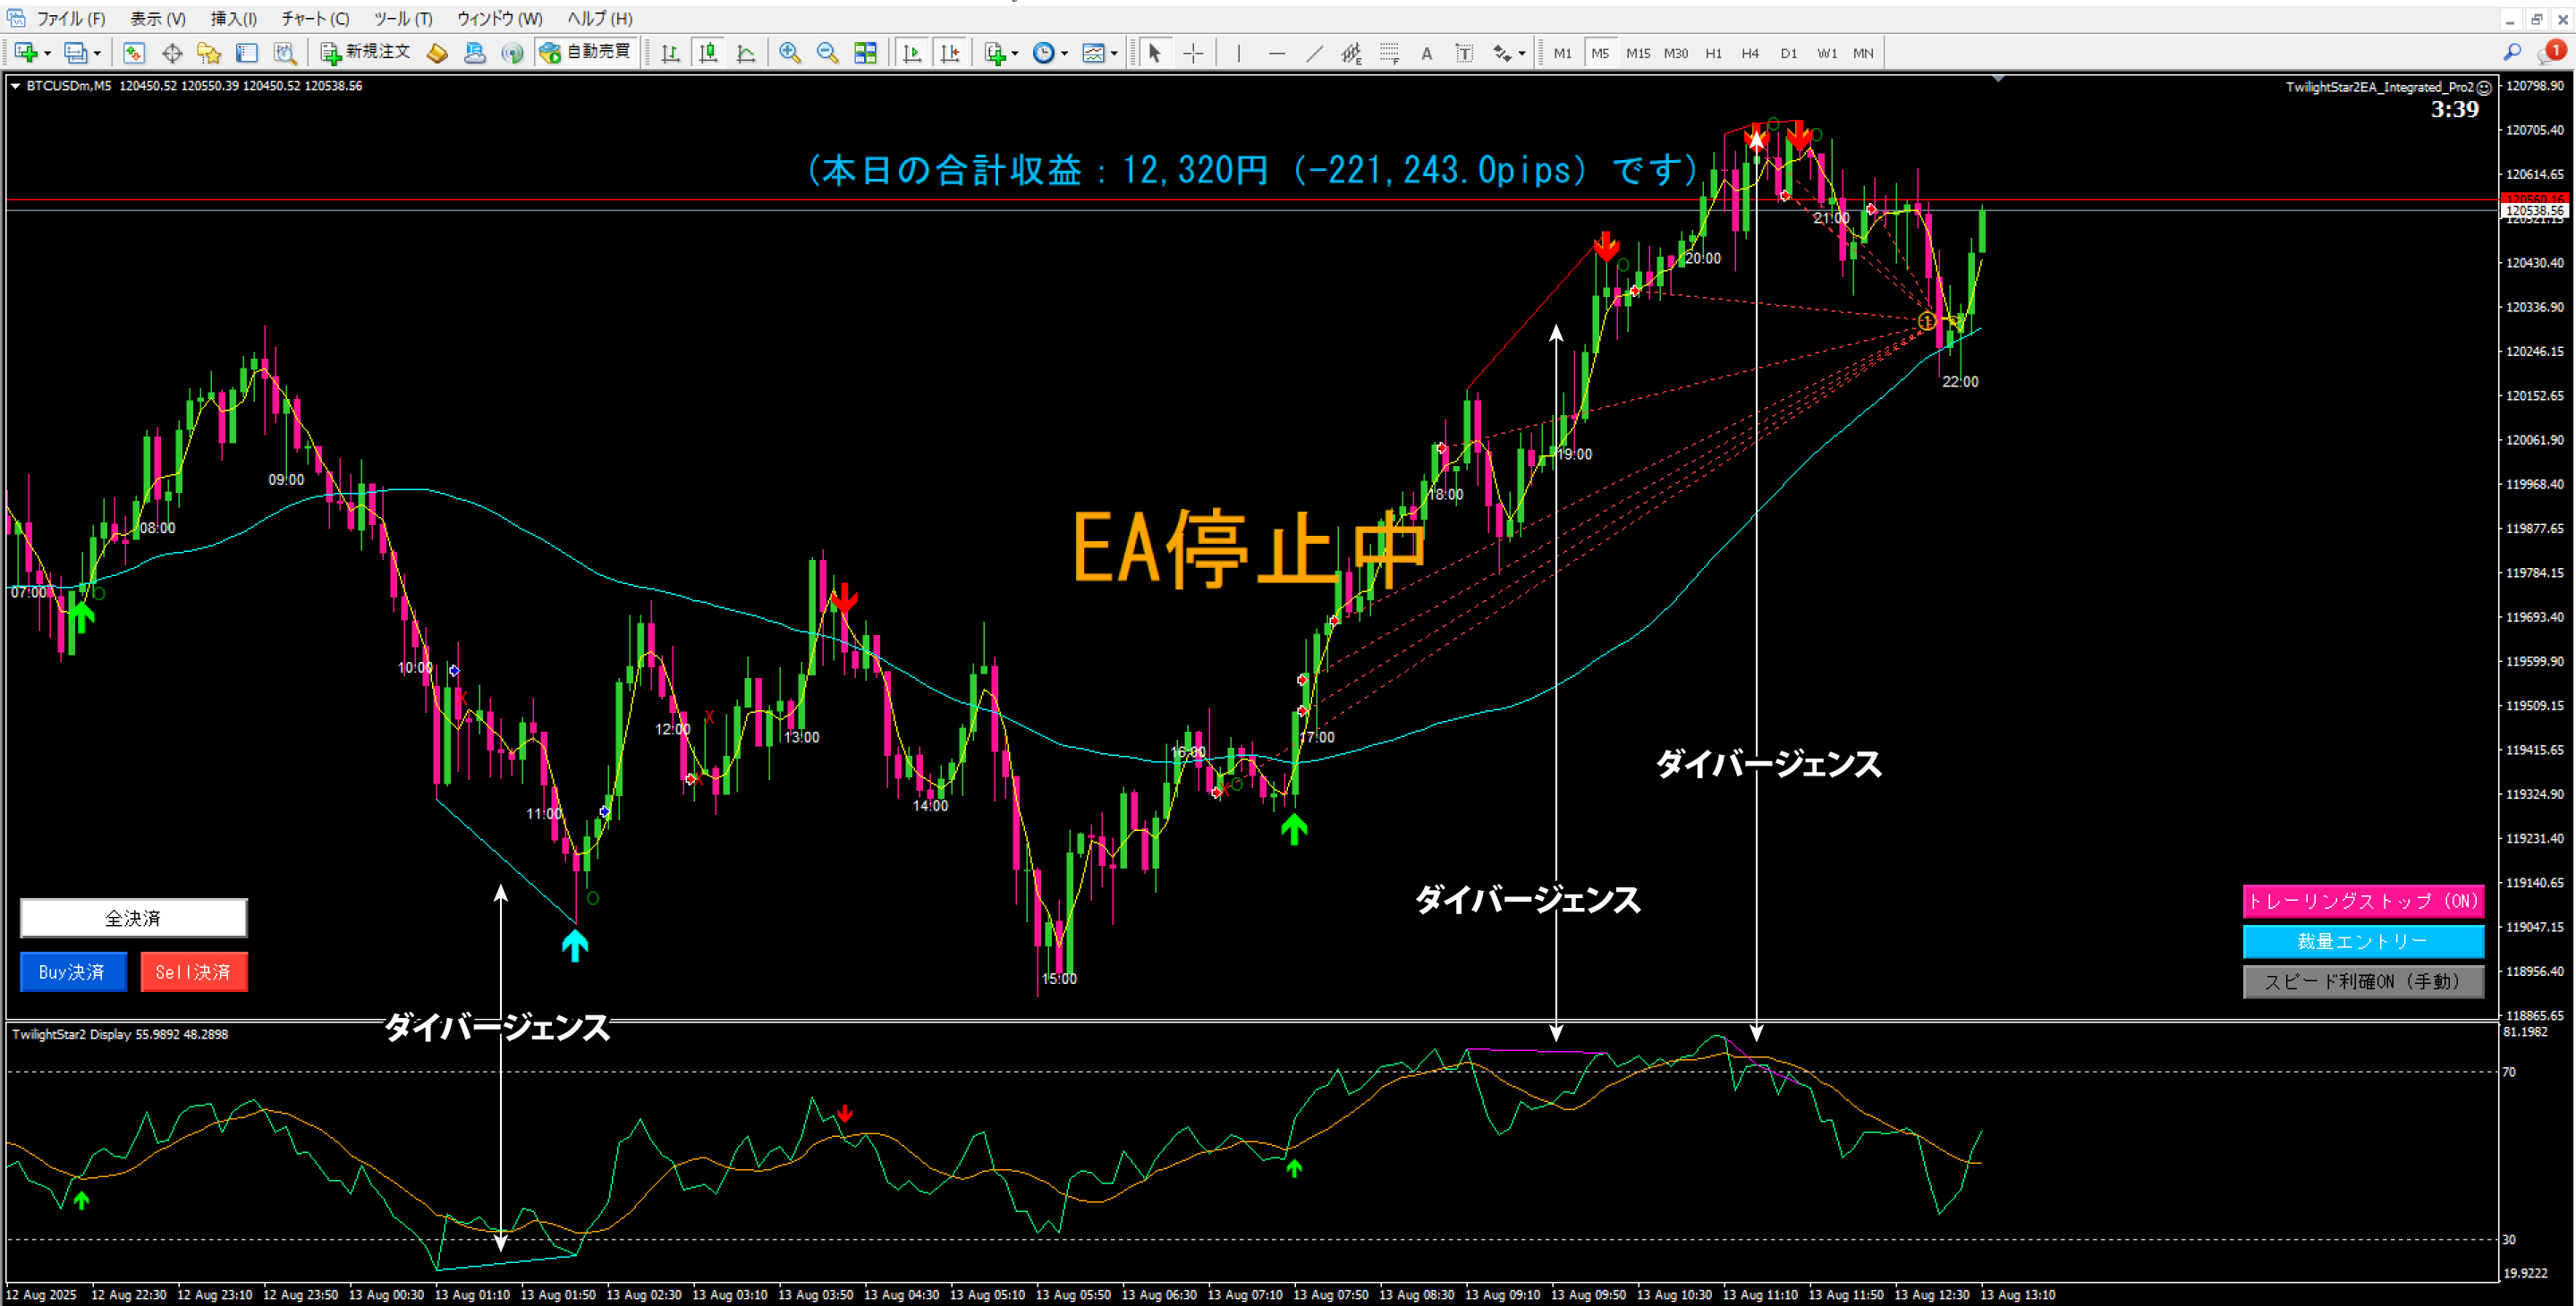This screenshot has width=2576, height=1306.
Task: Open the チャート (C) menu
Action: pyautogui.click(x=314, y=18)
